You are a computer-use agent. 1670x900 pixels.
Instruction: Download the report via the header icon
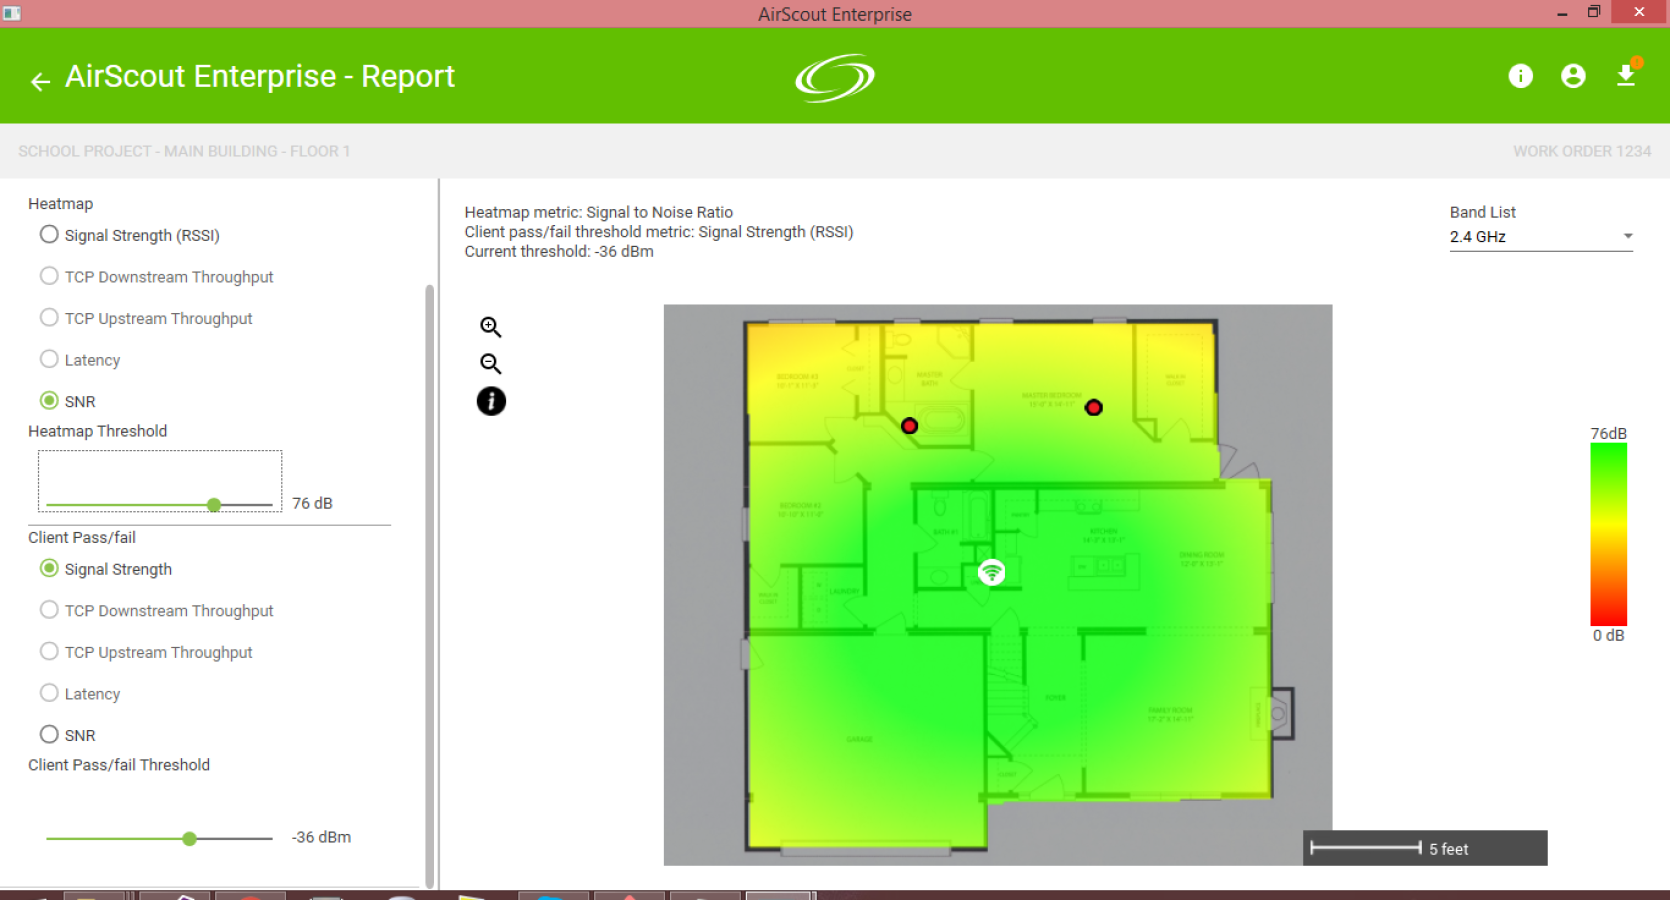1626,76
